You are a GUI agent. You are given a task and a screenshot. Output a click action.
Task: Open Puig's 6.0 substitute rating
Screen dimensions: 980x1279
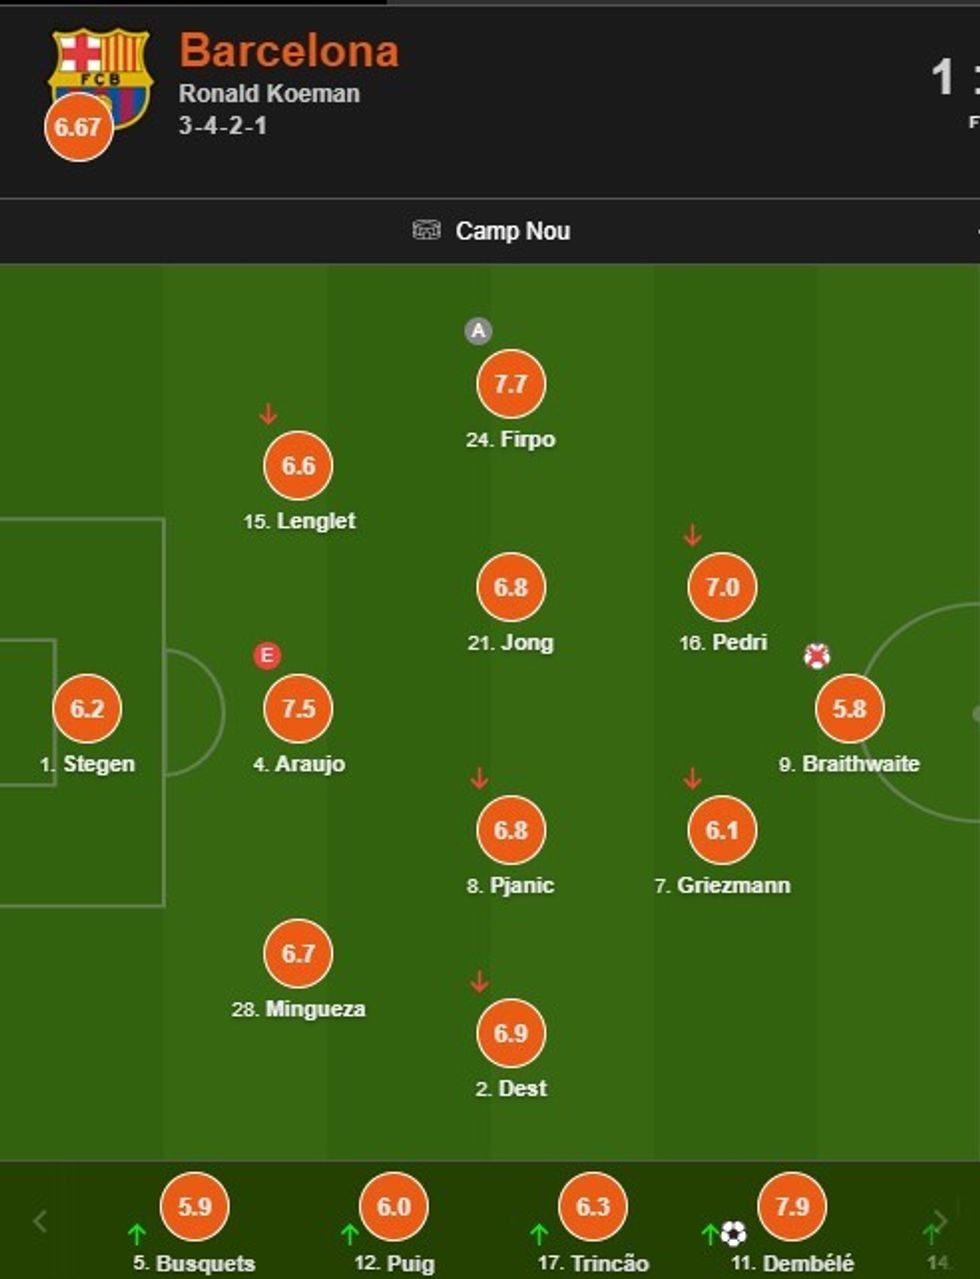(x=393, y=1206)
